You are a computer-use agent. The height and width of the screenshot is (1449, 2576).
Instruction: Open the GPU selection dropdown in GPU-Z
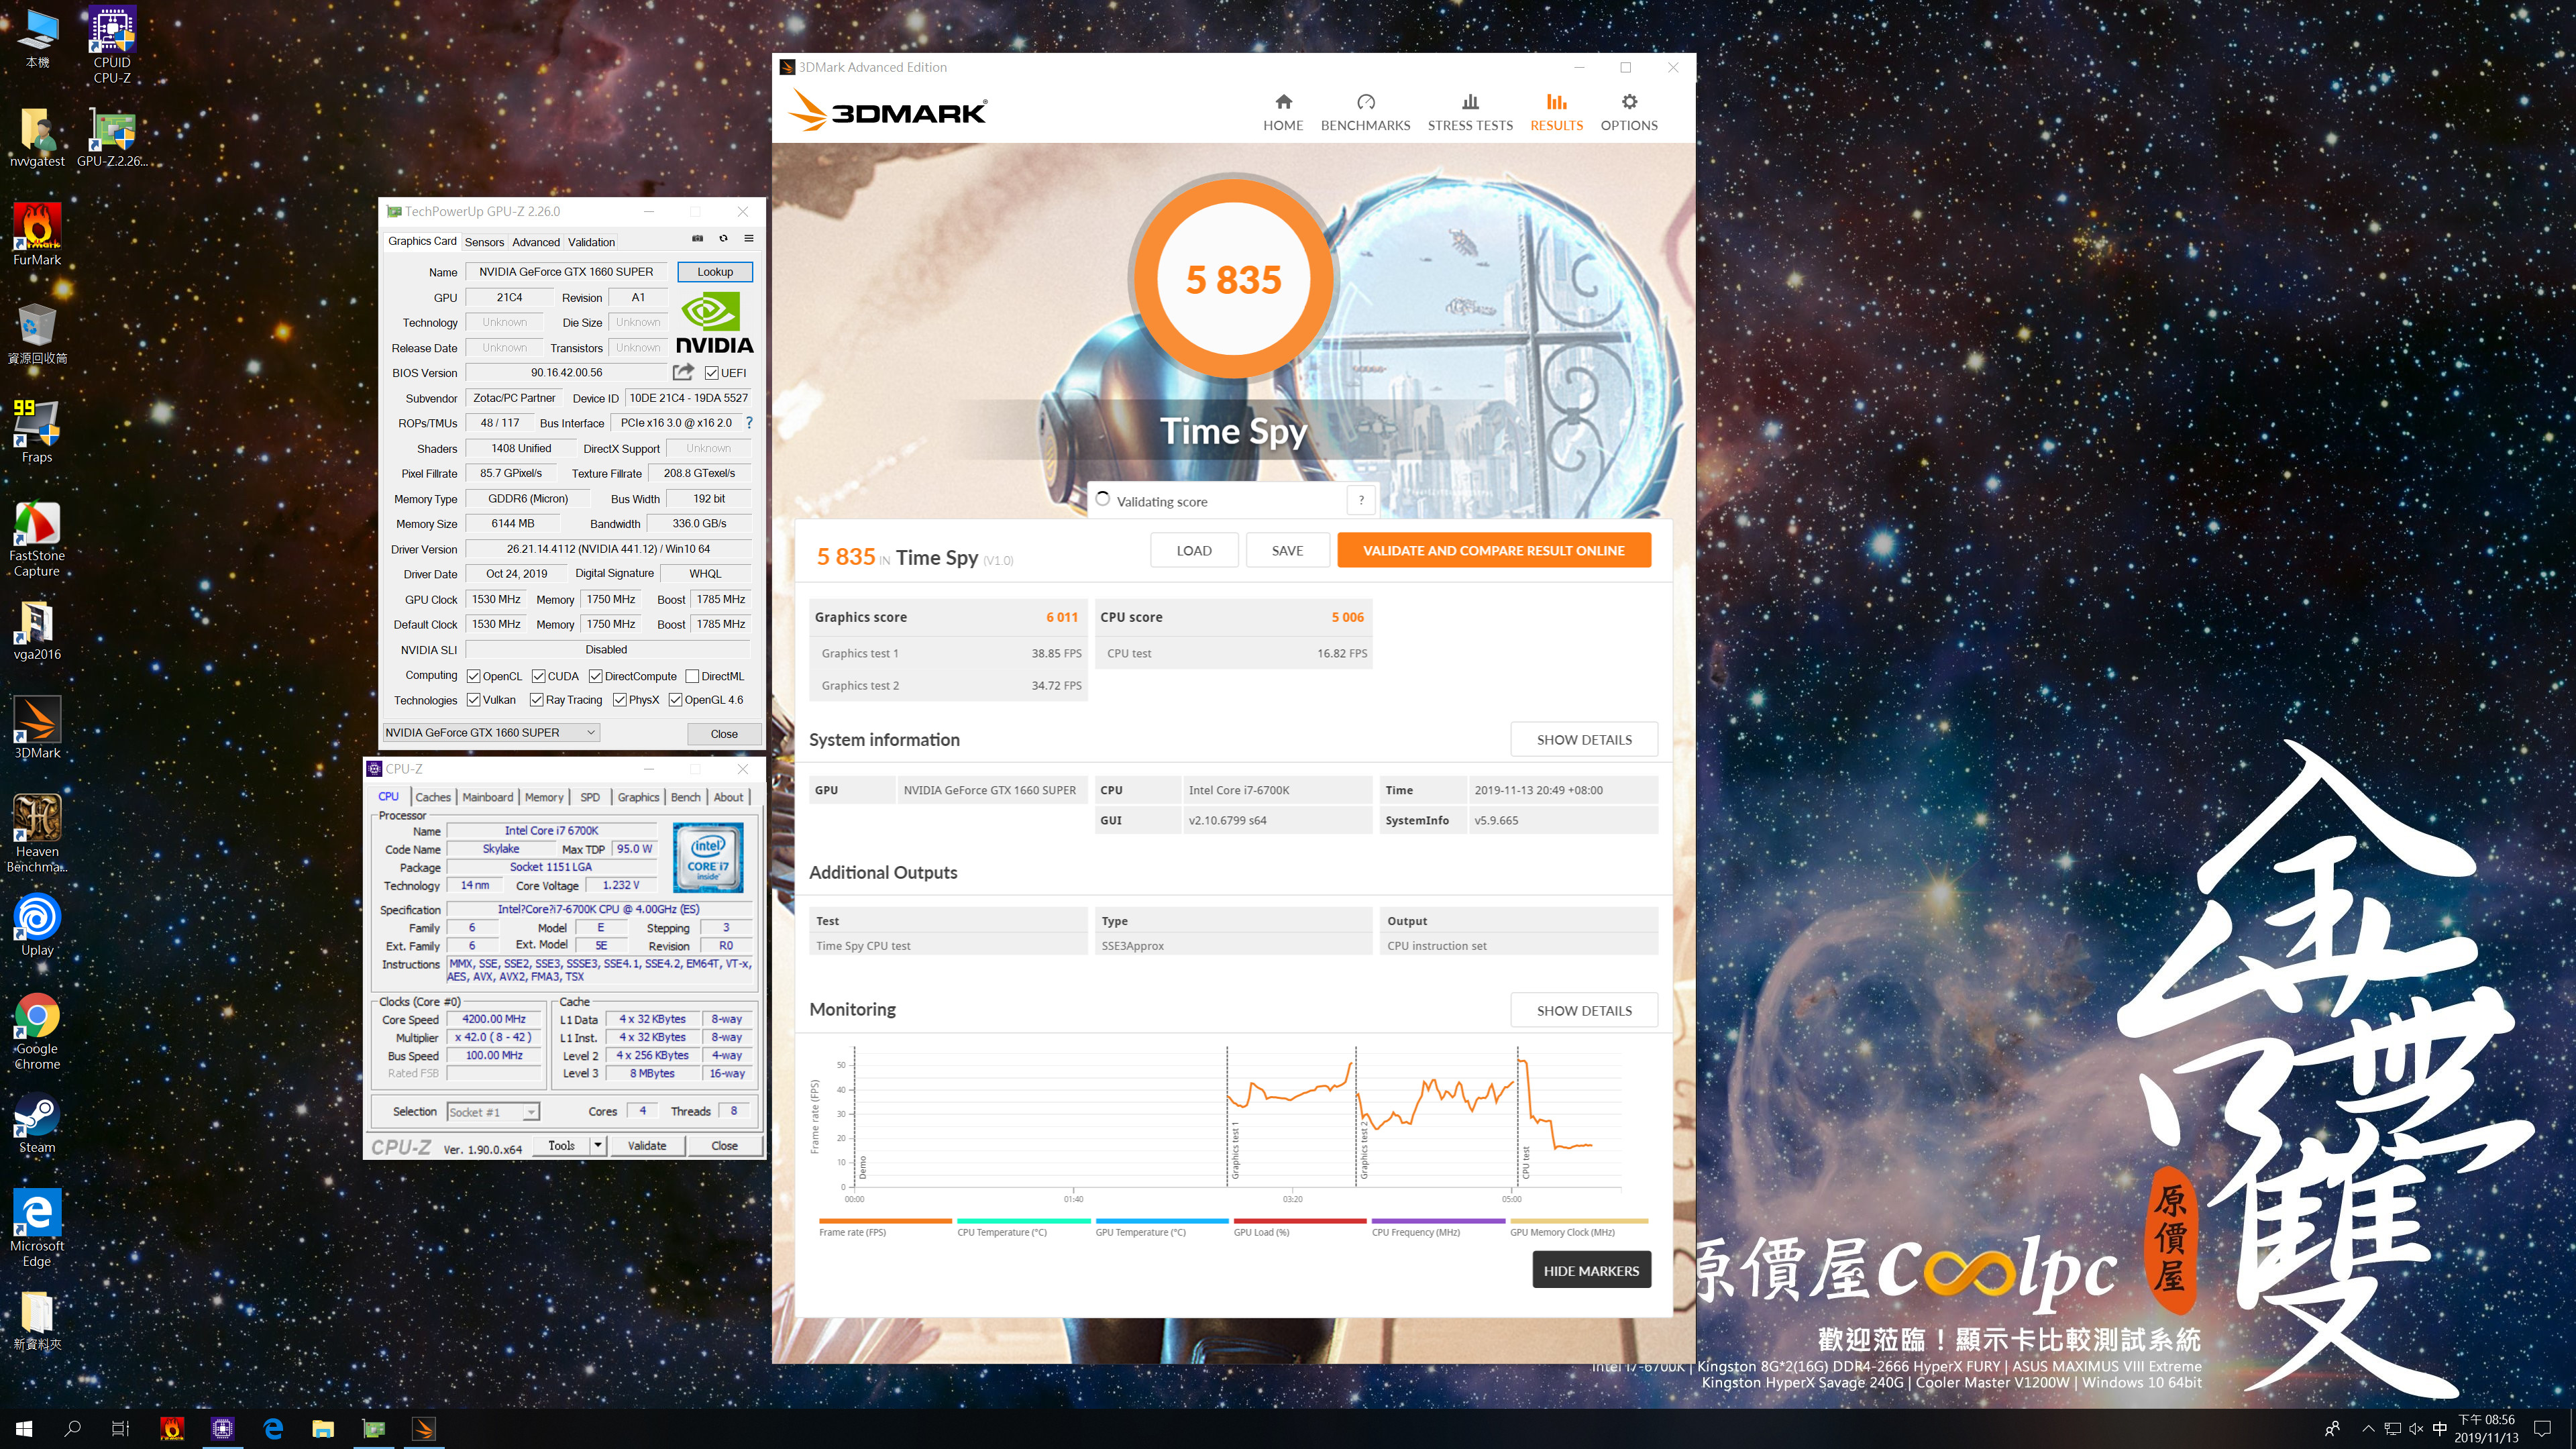pos(491,732)
